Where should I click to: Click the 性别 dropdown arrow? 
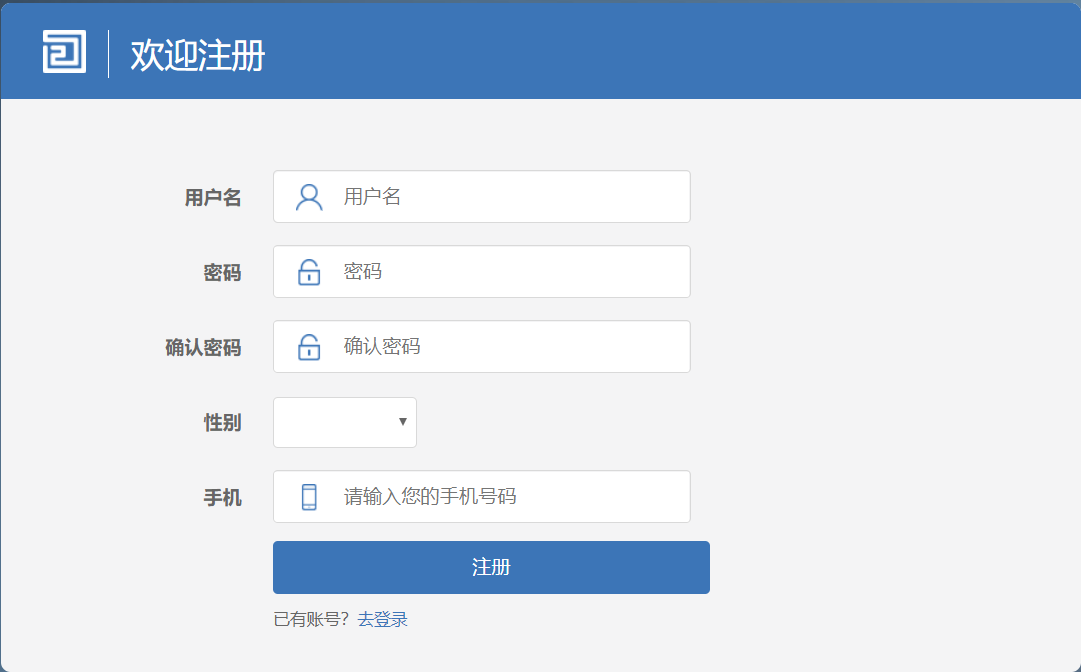402,422
